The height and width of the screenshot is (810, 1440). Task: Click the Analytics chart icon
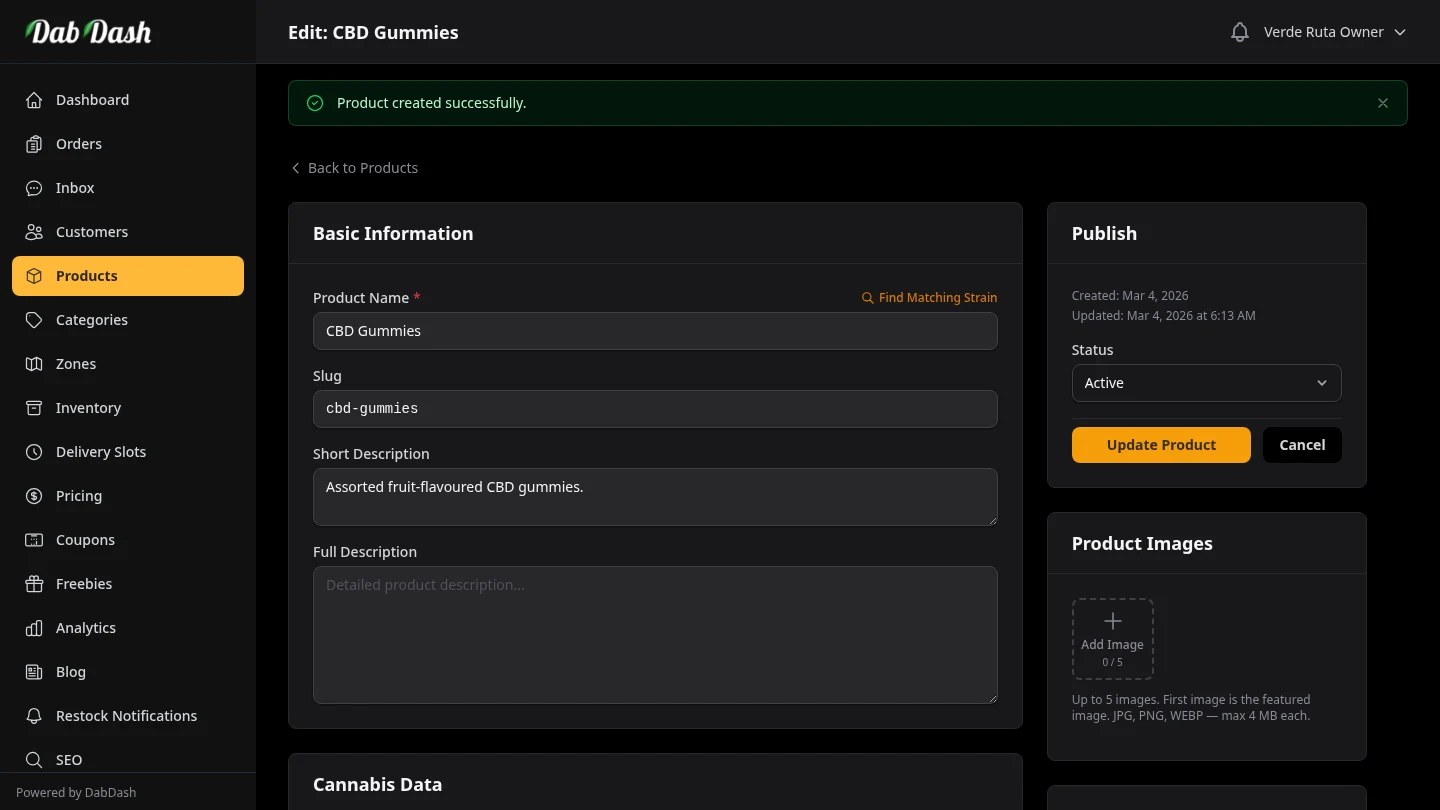tap(33, 628)
